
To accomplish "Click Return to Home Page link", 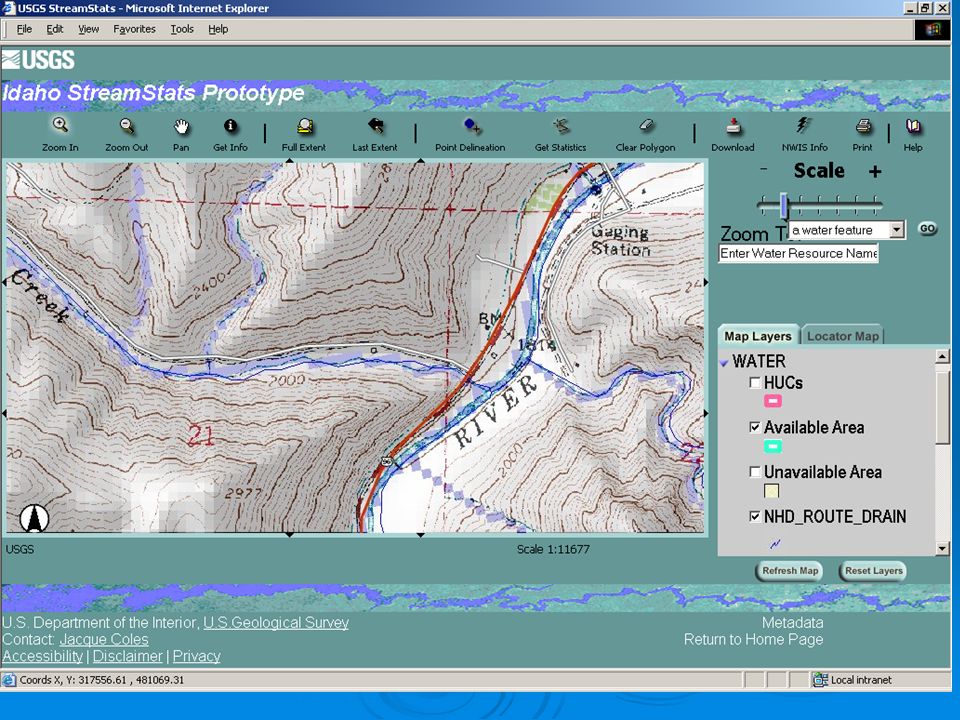I will [x=754, y=640].
